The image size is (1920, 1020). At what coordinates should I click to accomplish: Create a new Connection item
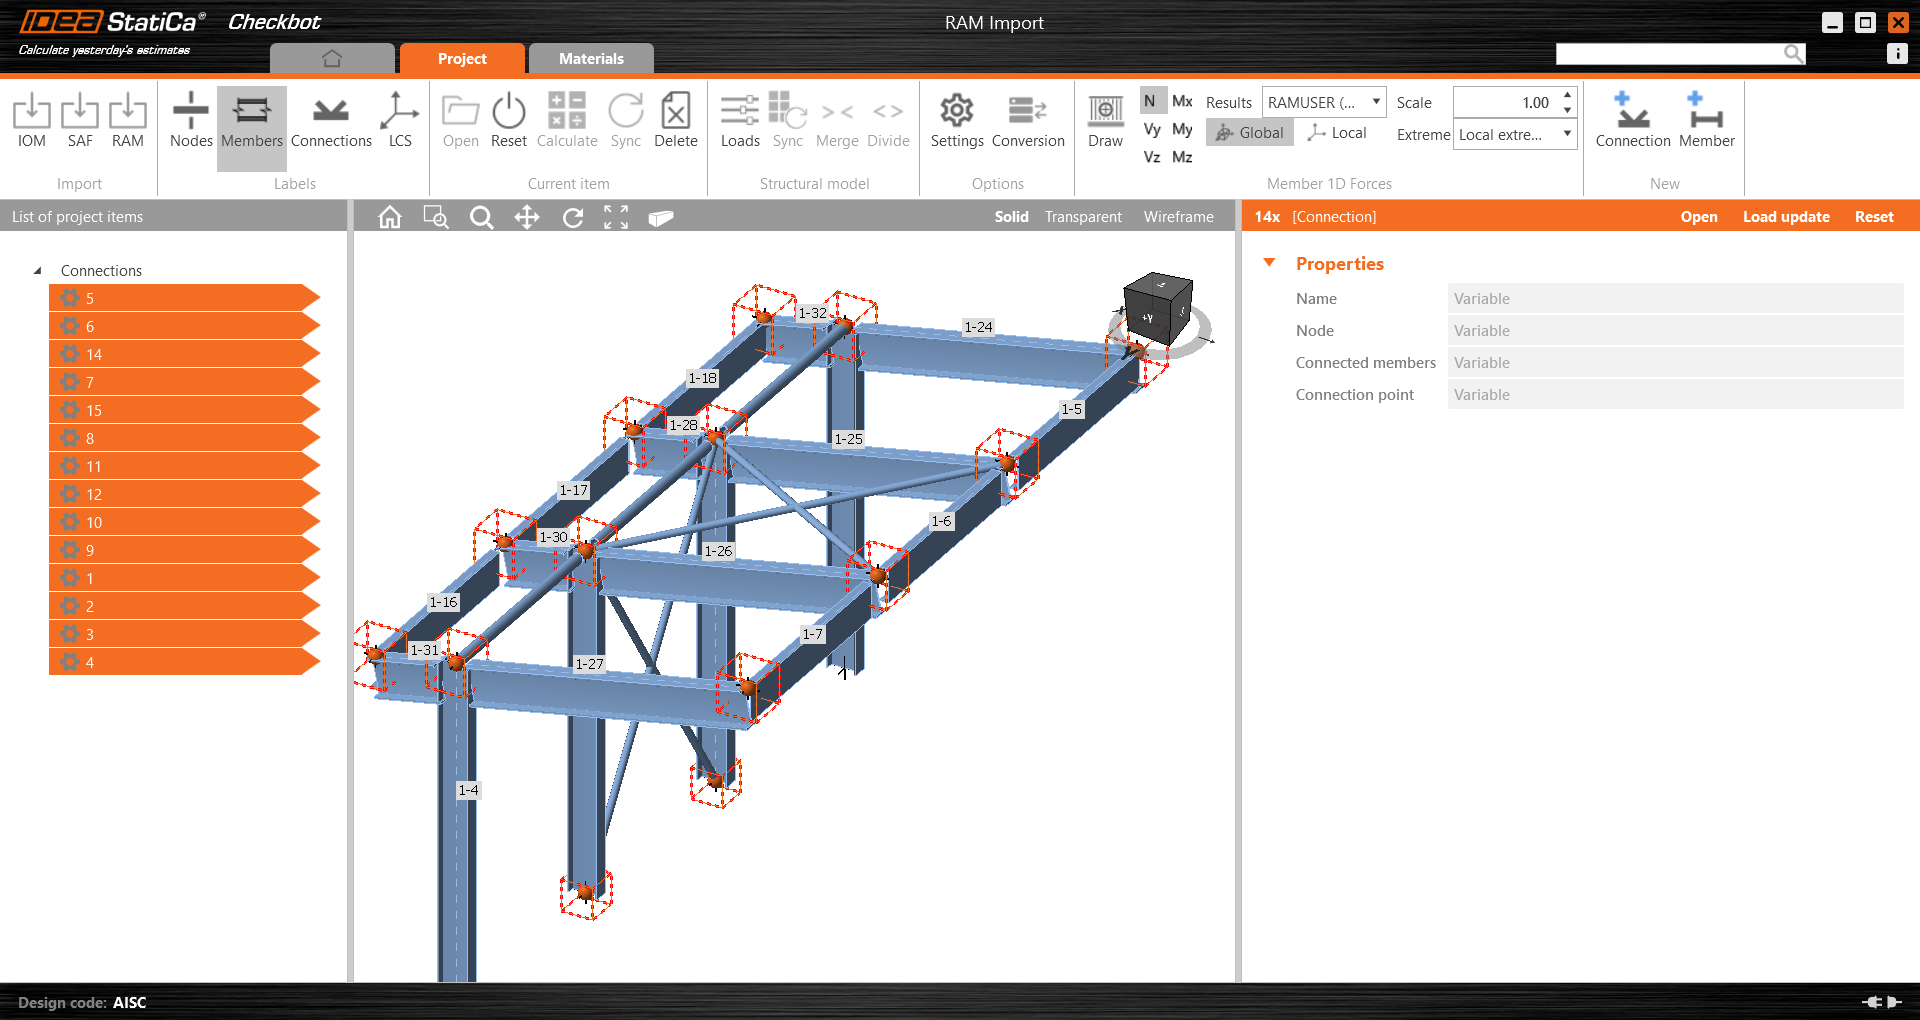(x=1632, y=120)
